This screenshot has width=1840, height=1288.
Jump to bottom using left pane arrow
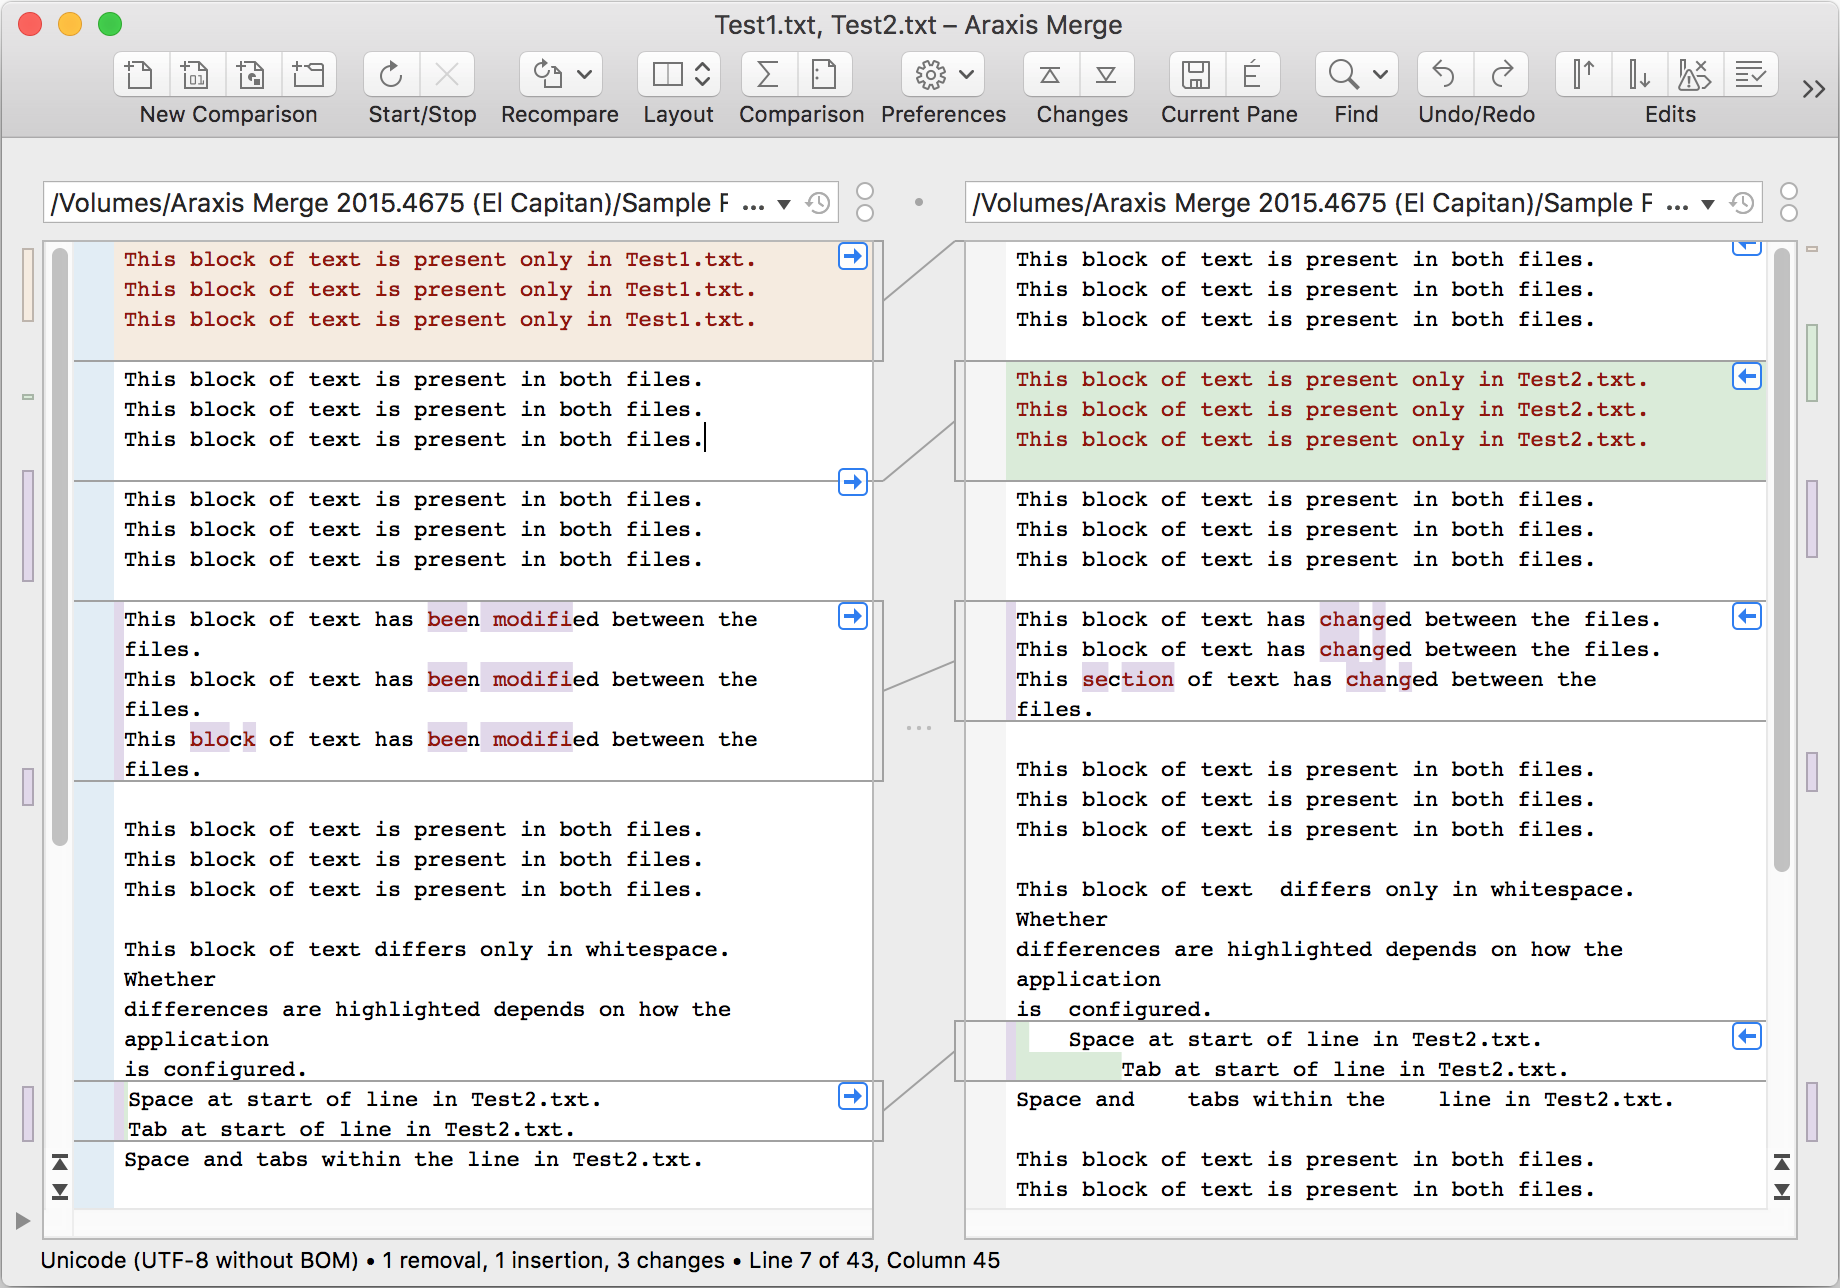point(60,1190)
